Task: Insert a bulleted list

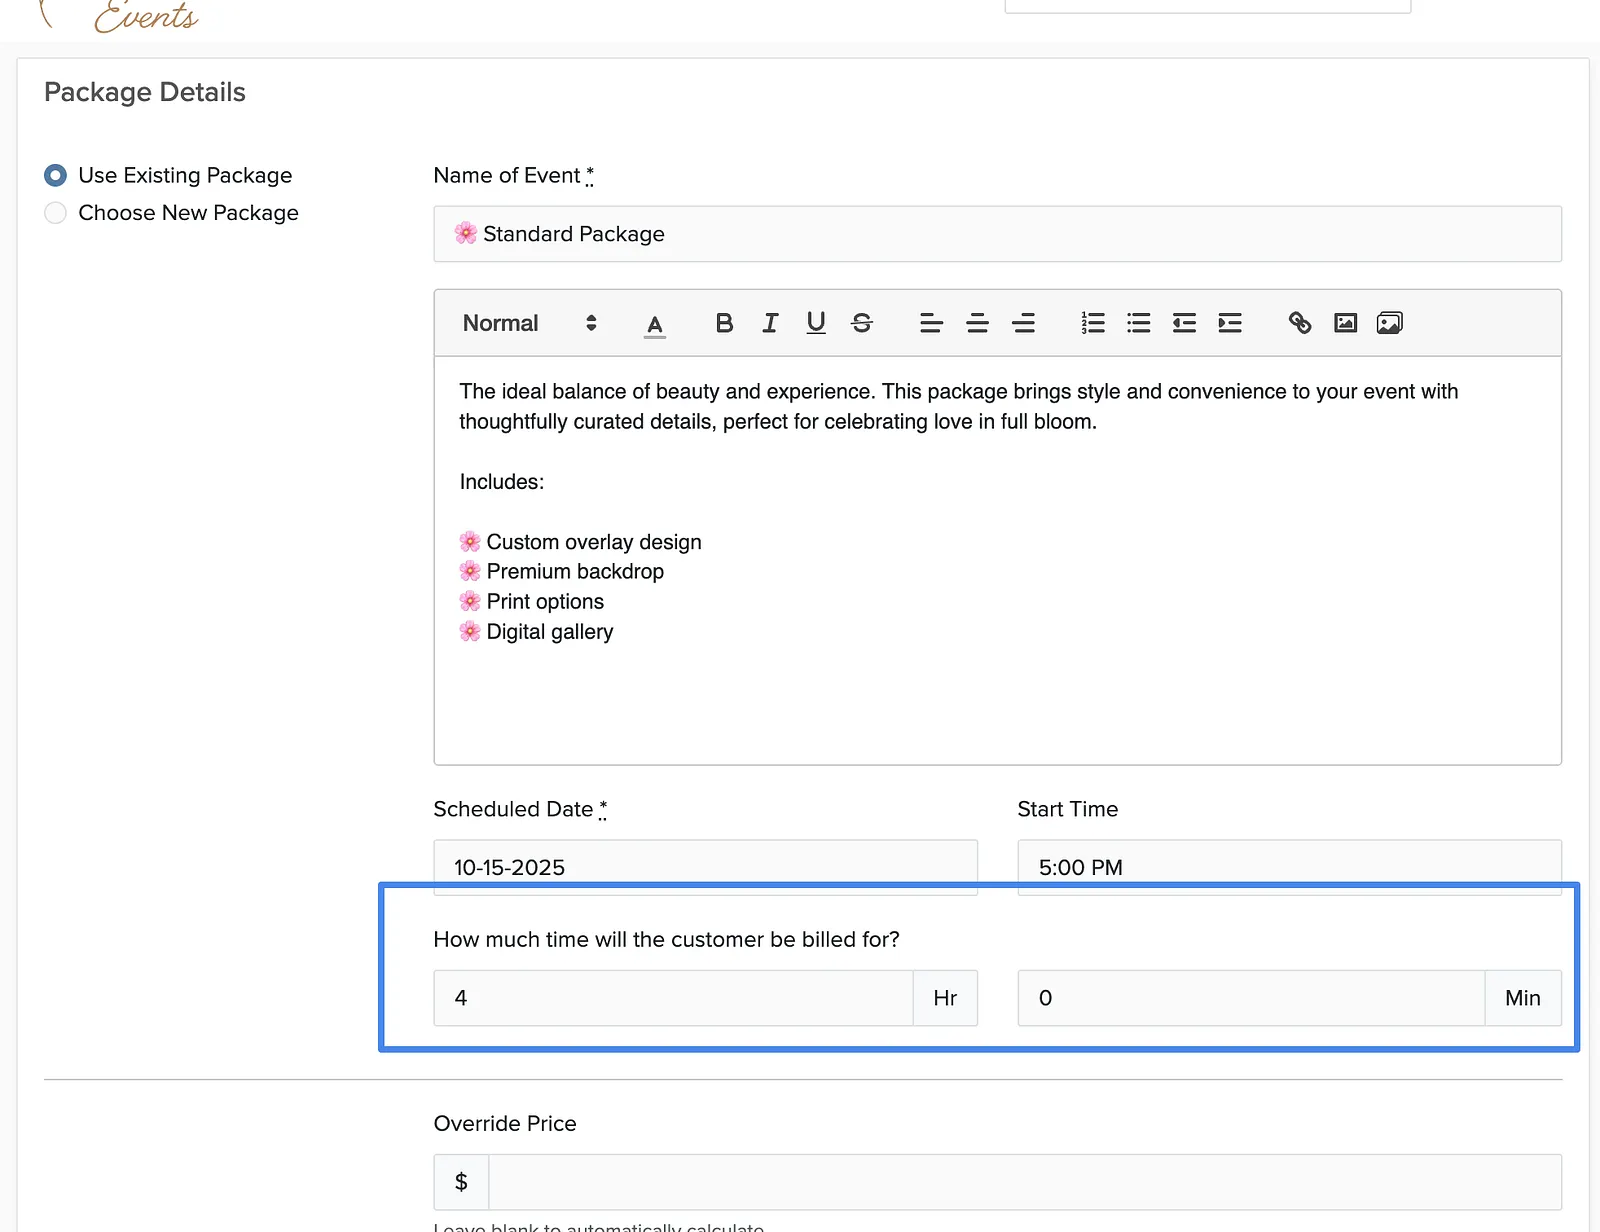Action: (1139, 323)
